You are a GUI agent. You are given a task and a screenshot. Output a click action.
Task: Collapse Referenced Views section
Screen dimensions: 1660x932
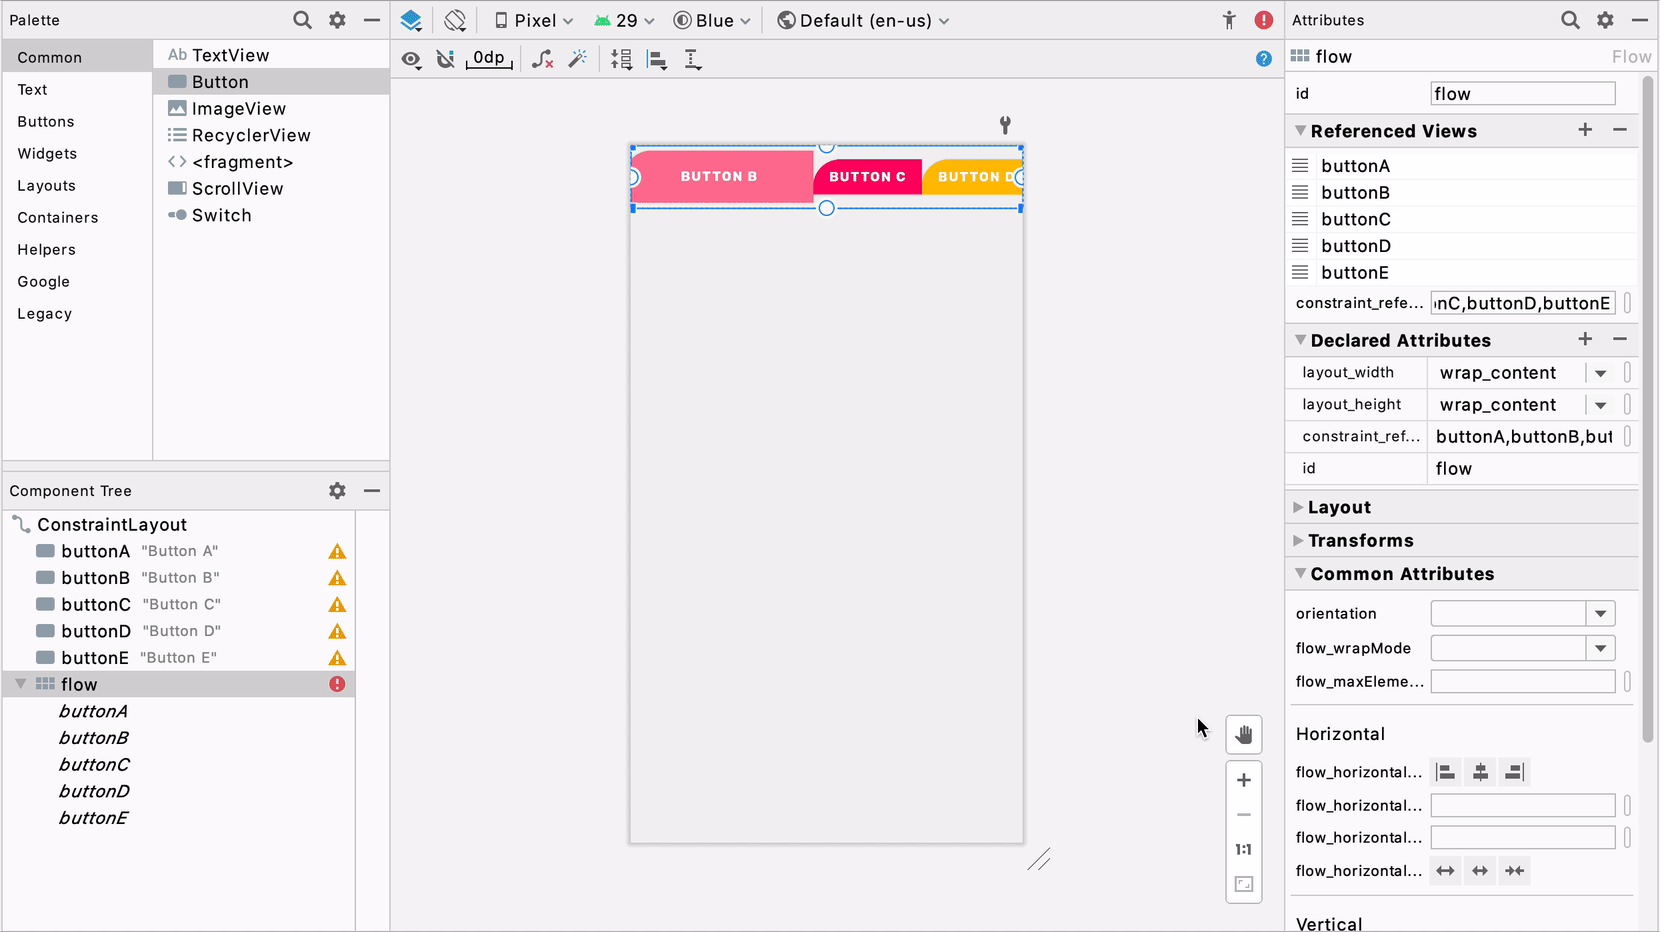click(x=1300, y=131)
